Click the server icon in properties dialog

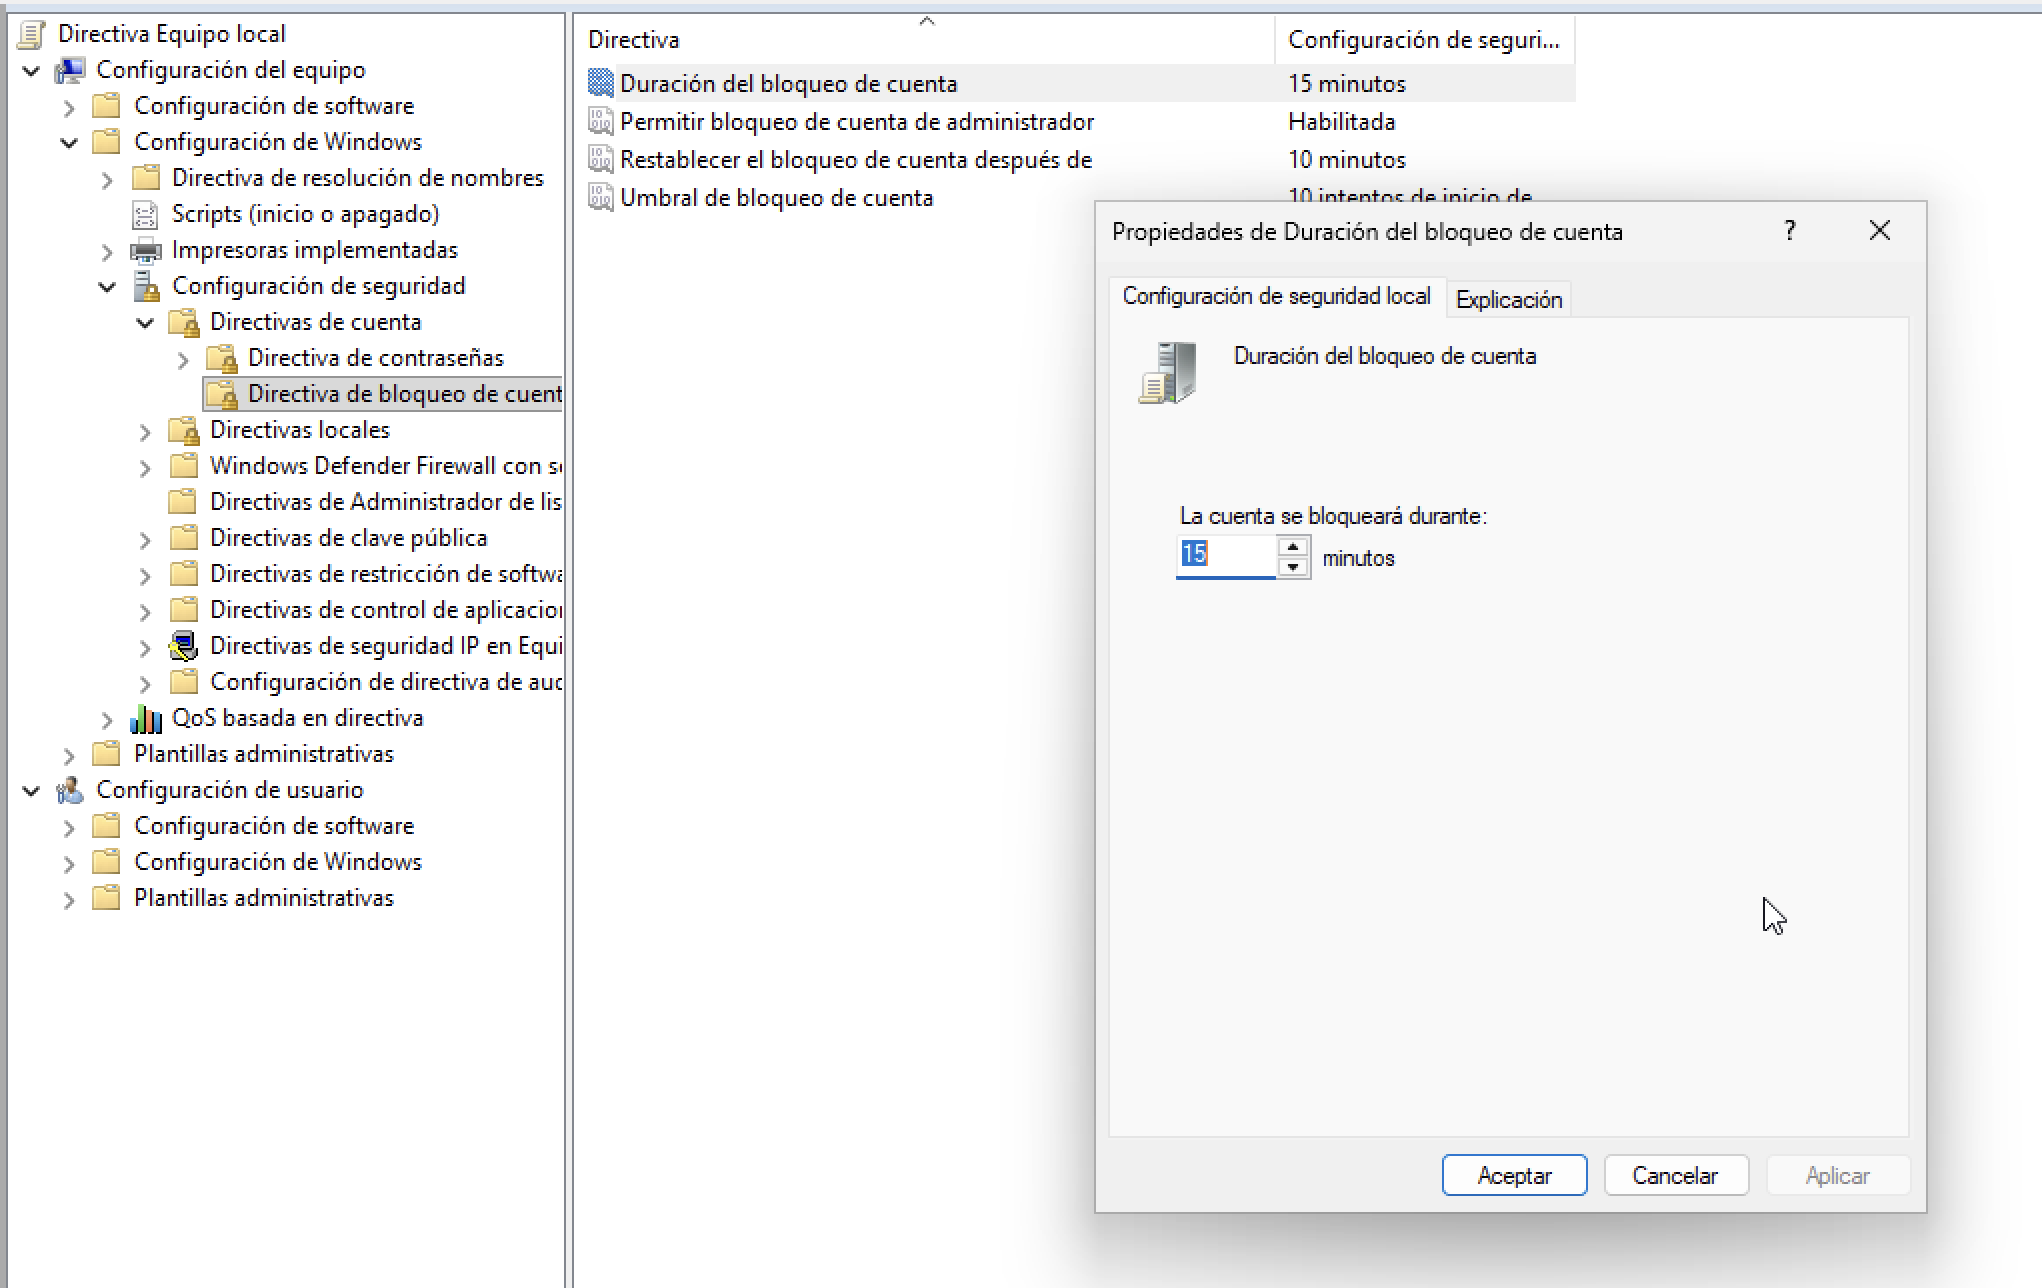1168,373
